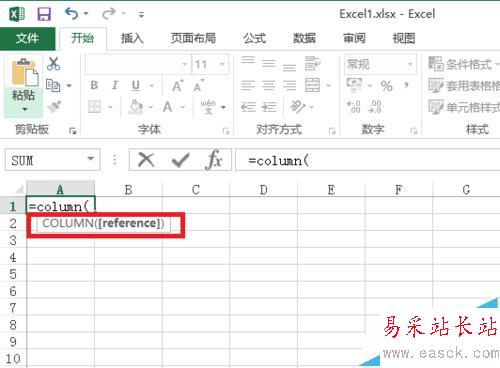Click the Percent Style icon

point(387,86)
